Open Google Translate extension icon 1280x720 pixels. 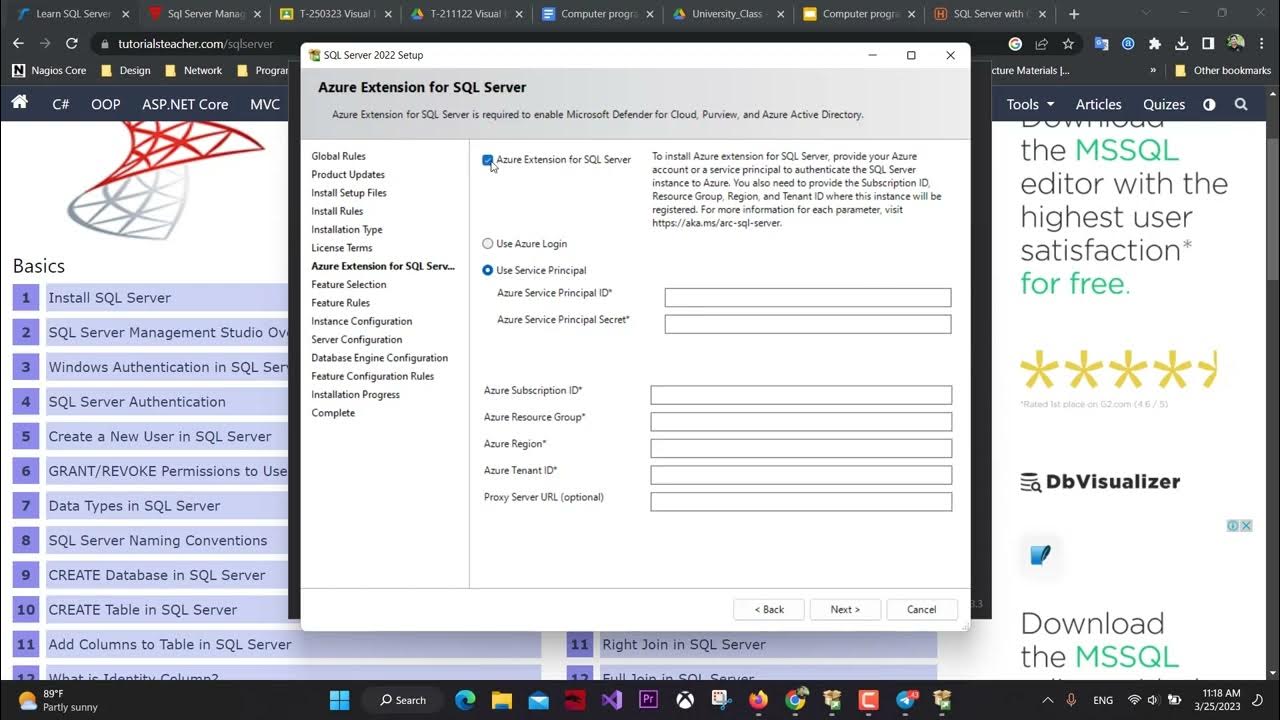pos(1102,44)
